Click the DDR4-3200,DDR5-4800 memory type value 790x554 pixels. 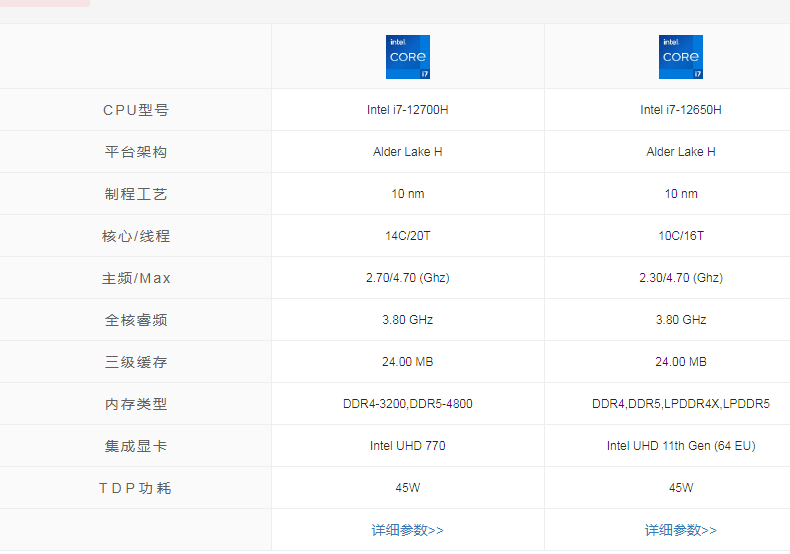click(x=407, y=404)
